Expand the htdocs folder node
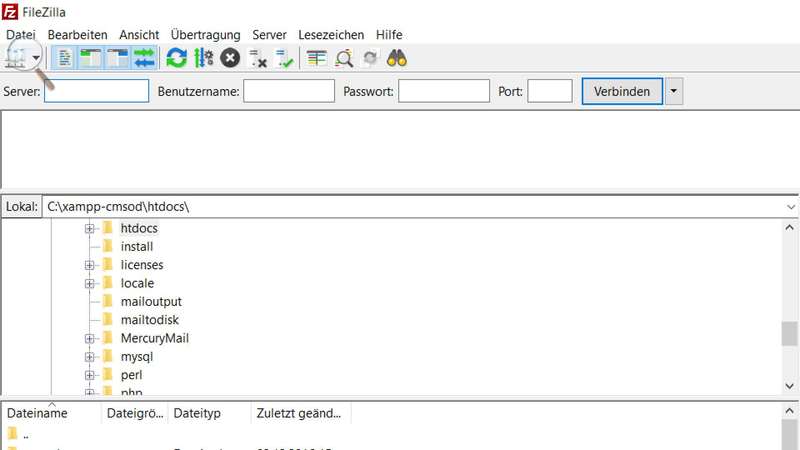Image resolution: width=800 pixels, height=450 pixels. (x=89, y=229)
